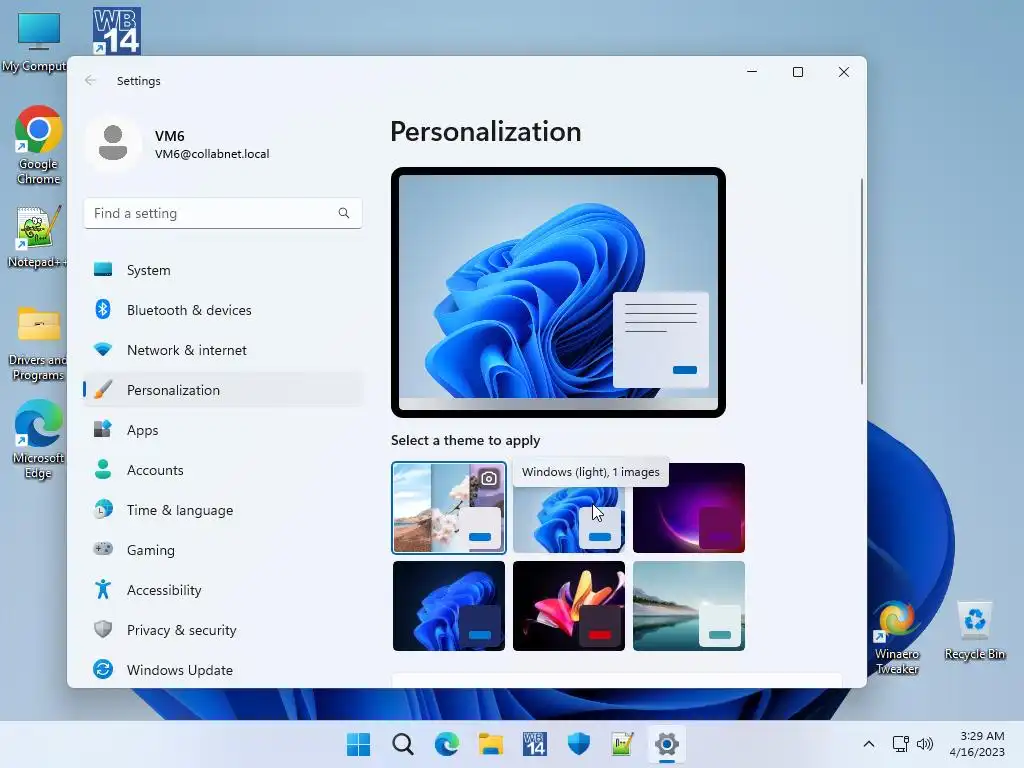This screenshot has height=768, width=1024.
Task: Minimize the Settings window
Action: pyautogui.click(x=752, y=72)
